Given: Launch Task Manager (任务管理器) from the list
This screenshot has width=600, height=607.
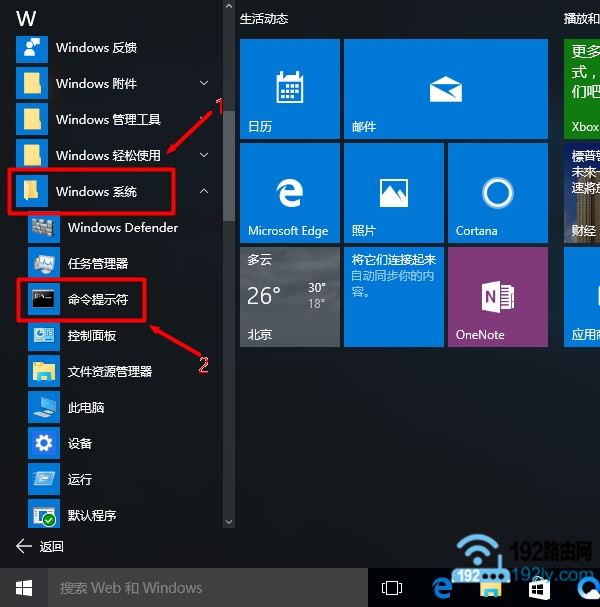Looking at the screenshot, I should coord(97,263).
